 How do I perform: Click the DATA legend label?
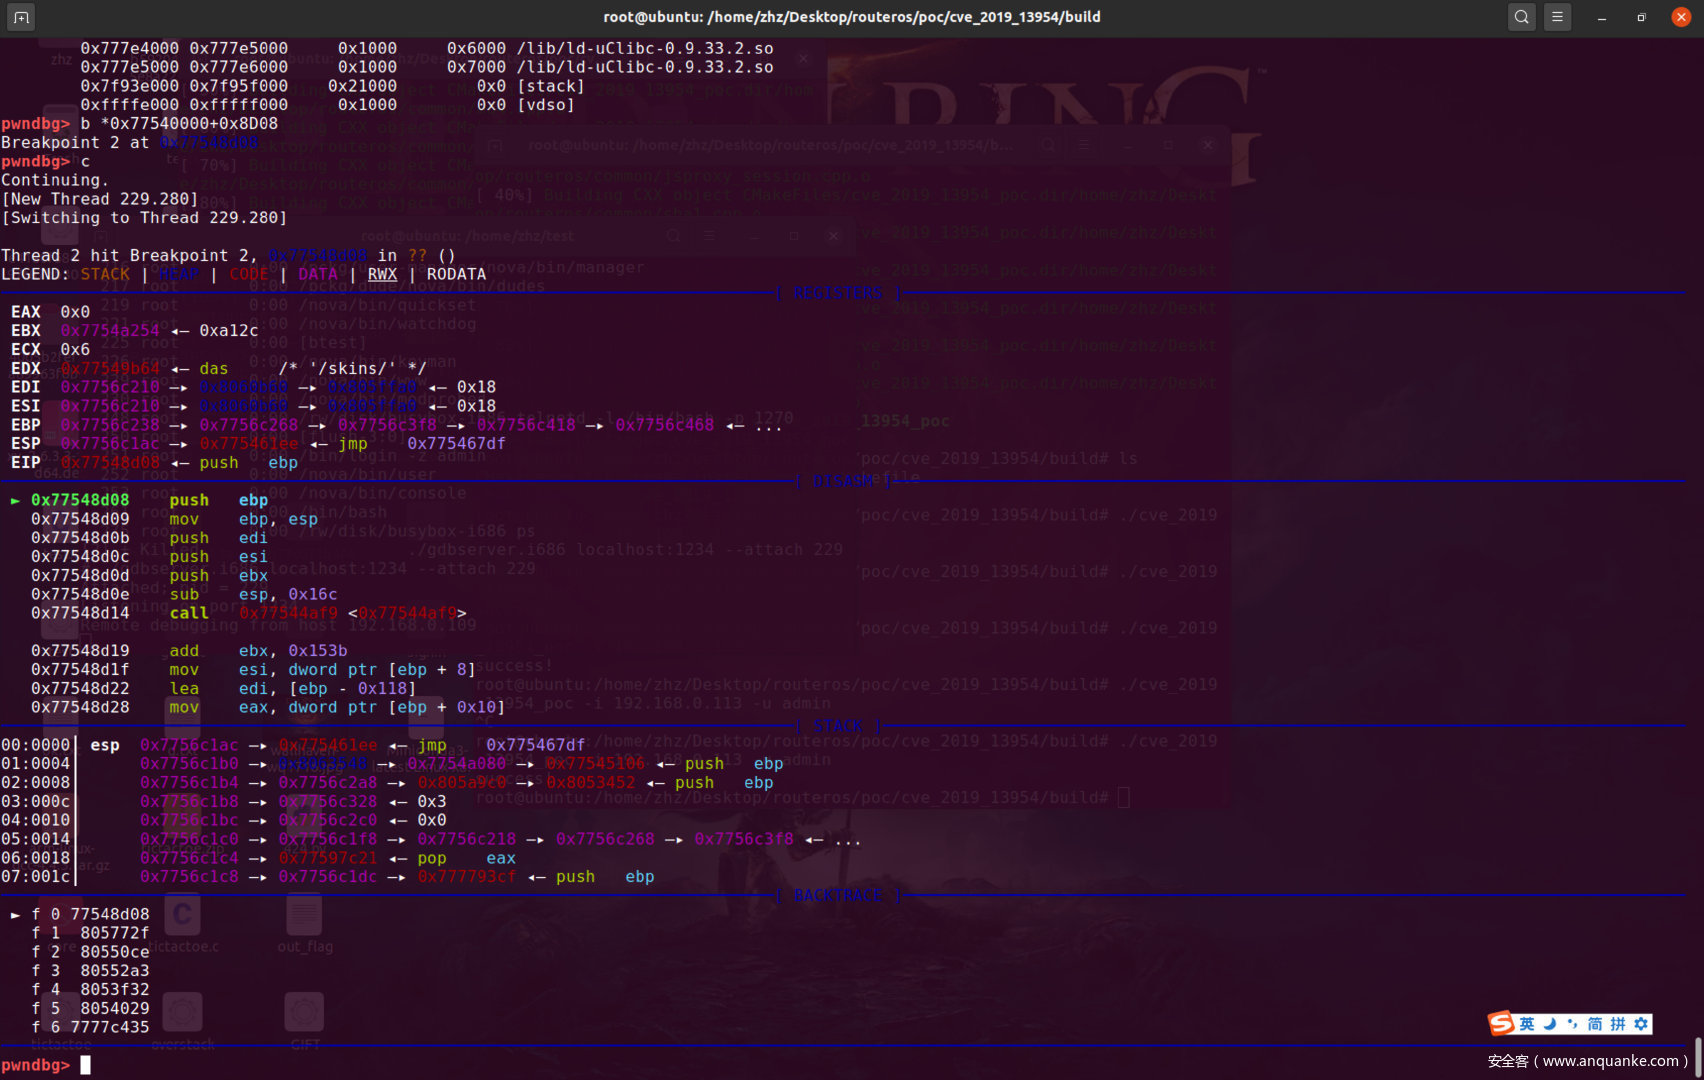point(318,274)
